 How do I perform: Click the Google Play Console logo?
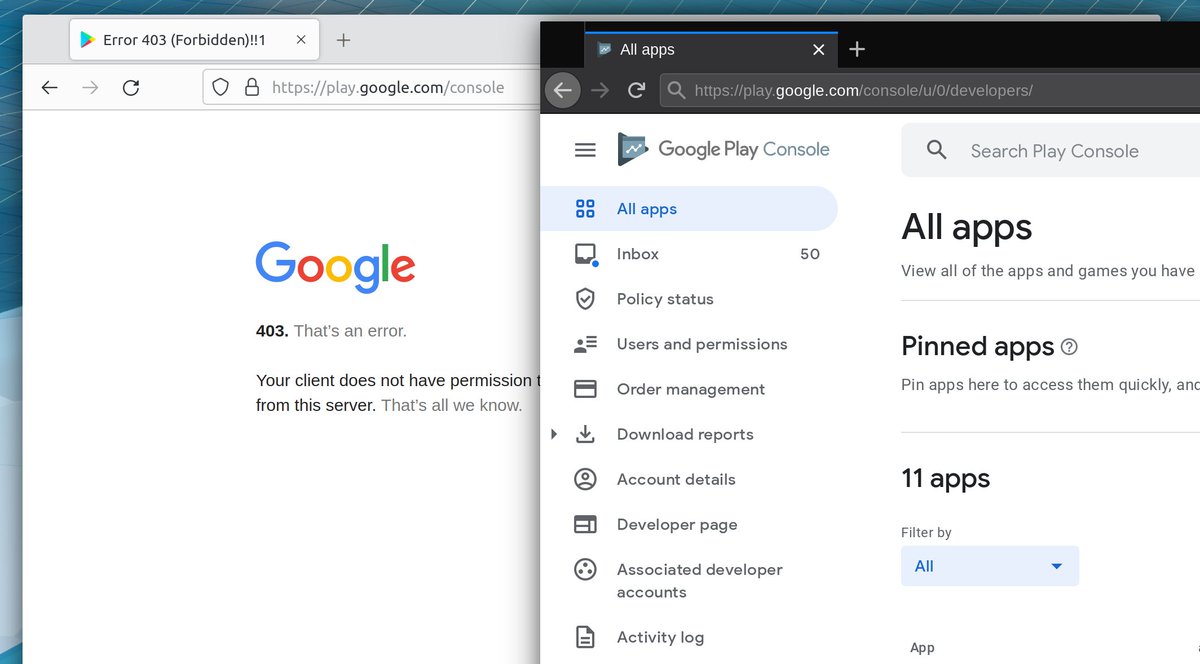coord(724,149)
